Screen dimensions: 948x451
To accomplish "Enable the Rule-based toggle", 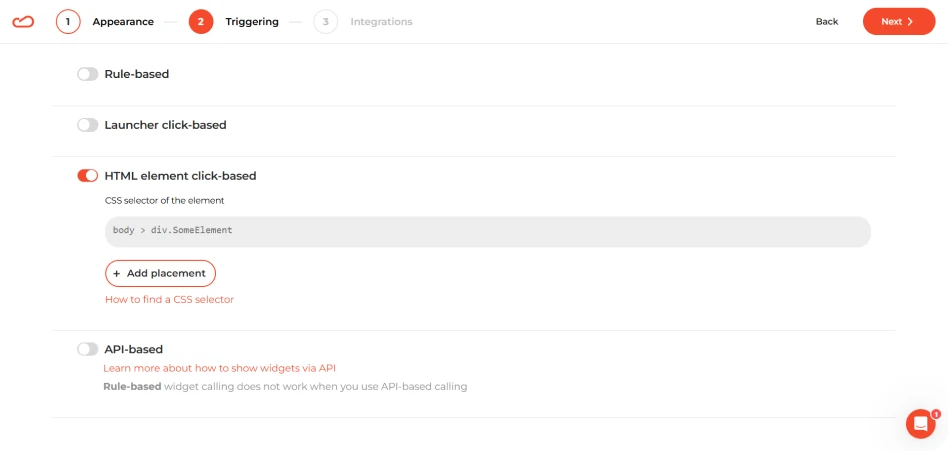I will coord(88,74).
